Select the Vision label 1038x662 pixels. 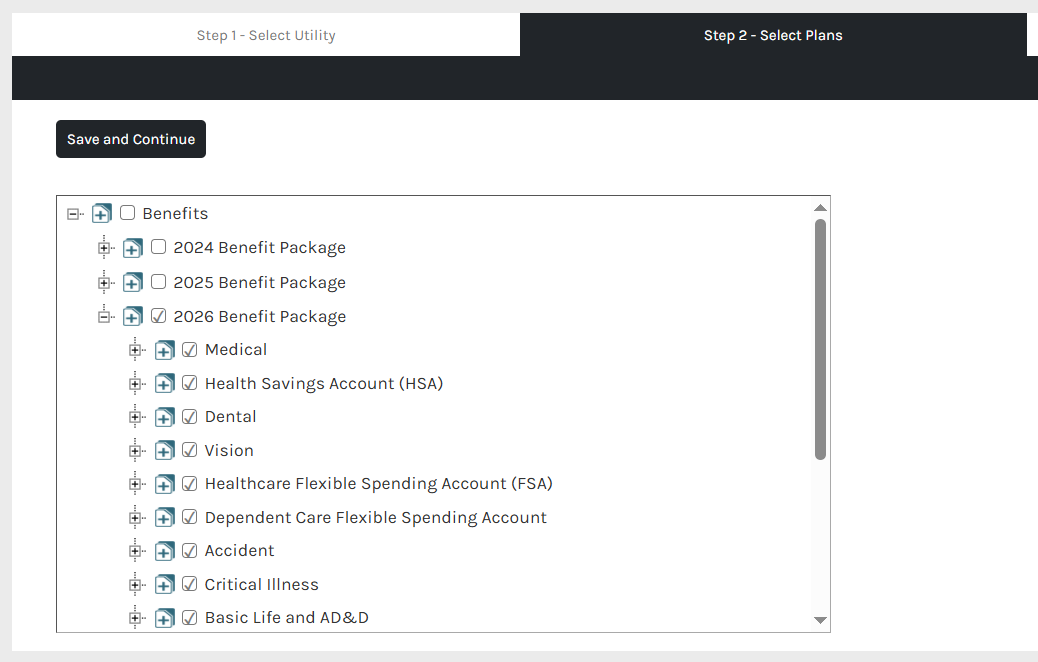229,450
